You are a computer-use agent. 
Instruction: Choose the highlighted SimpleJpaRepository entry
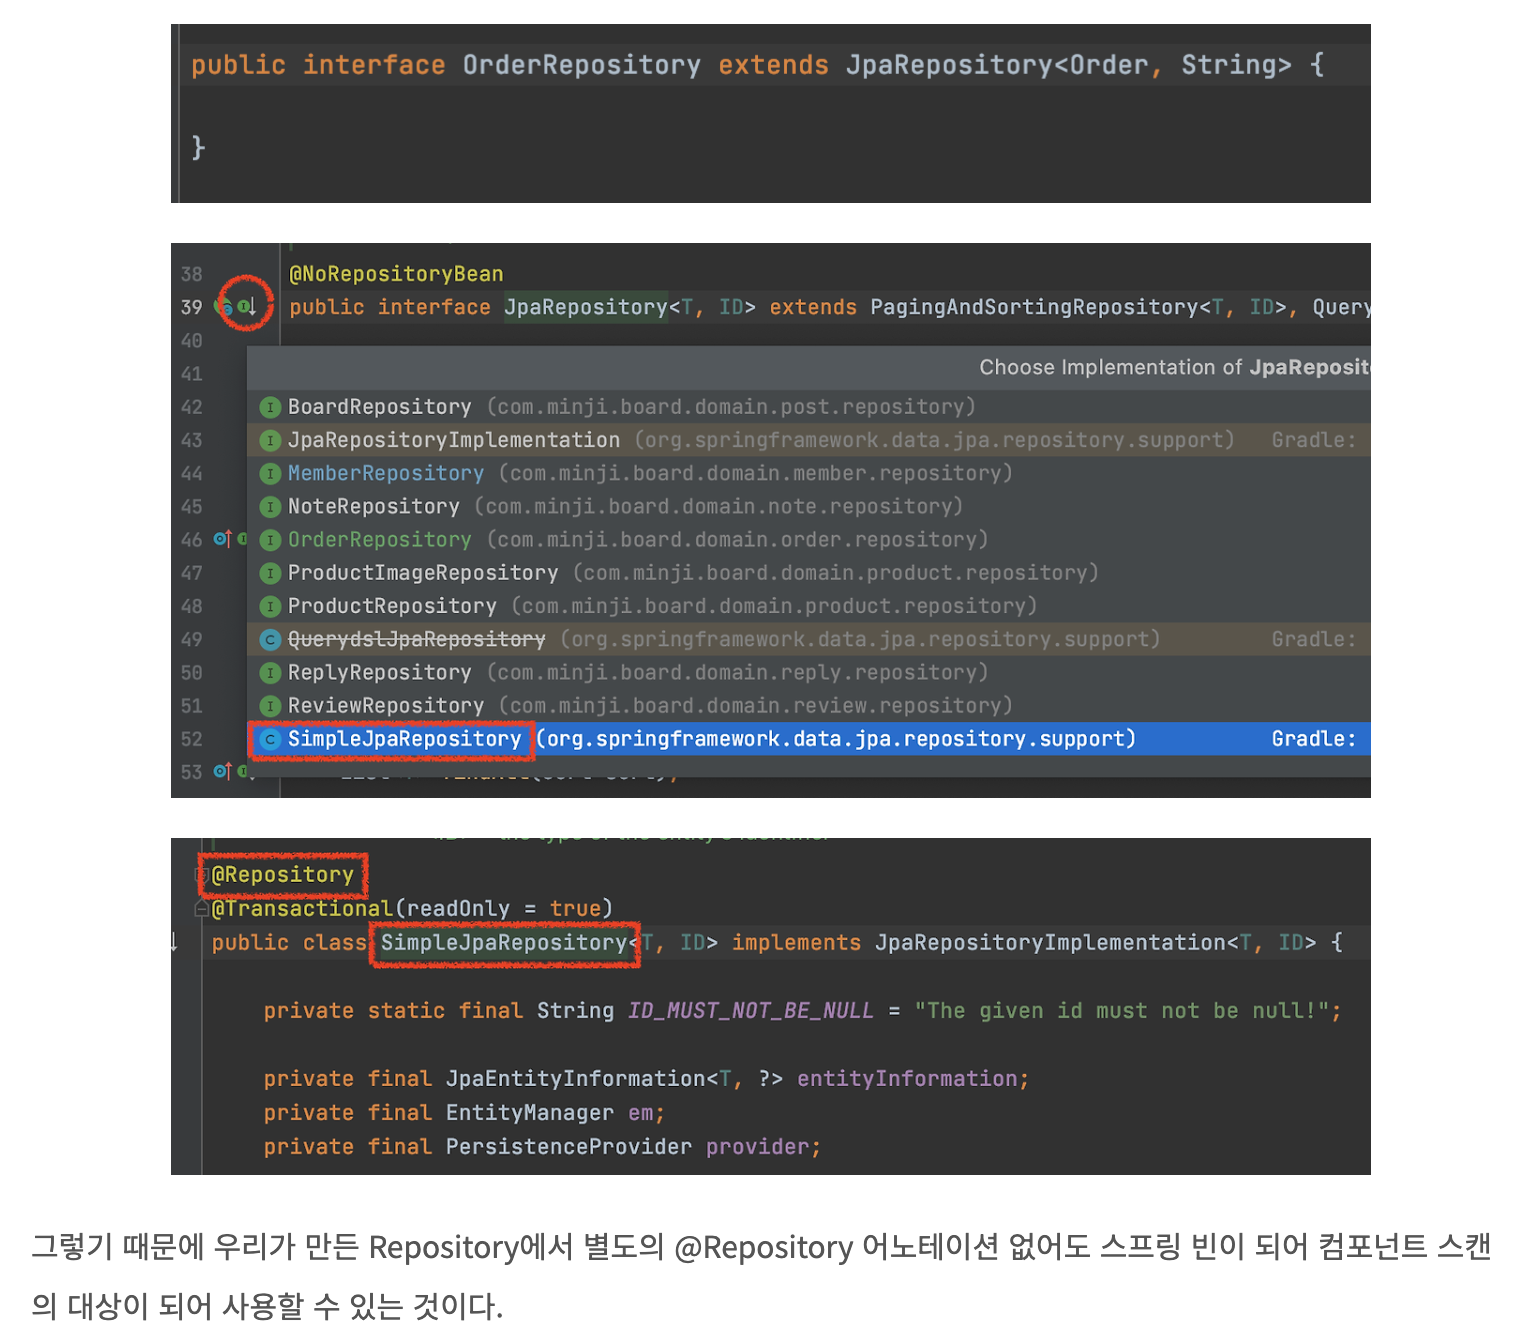405,739
